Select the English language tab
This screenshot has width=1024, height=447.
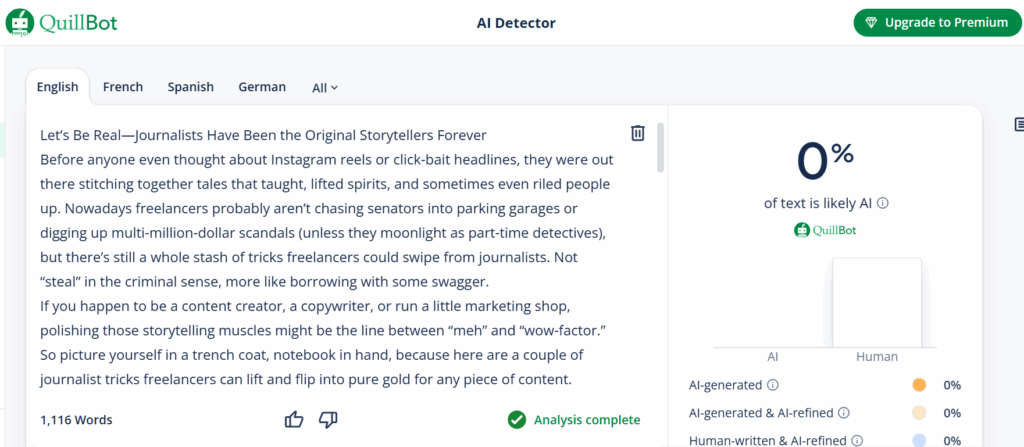[x=57, y=87]
